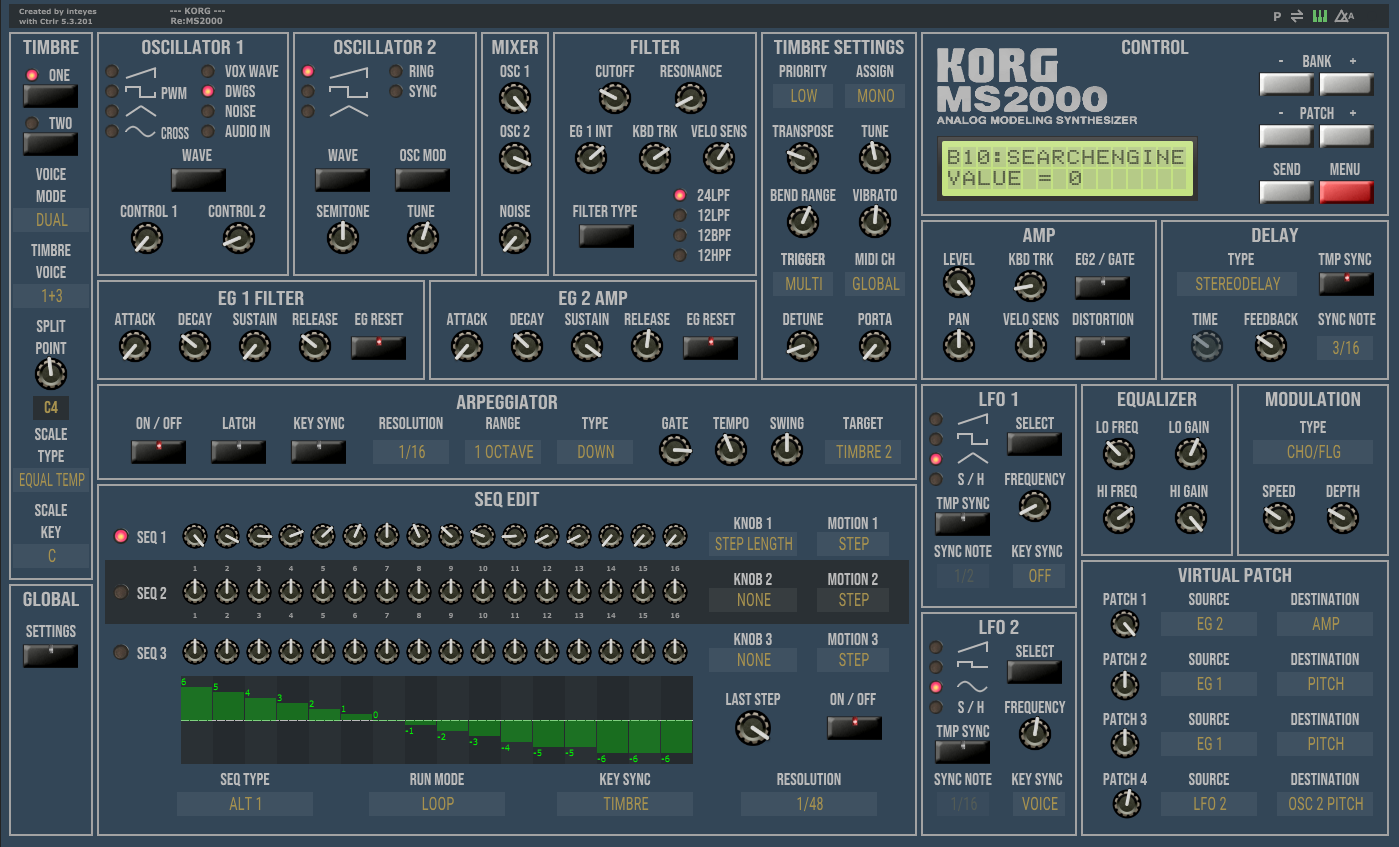
Task: Click the Arpeggiator SWING knob
Action: coord(787,450)
